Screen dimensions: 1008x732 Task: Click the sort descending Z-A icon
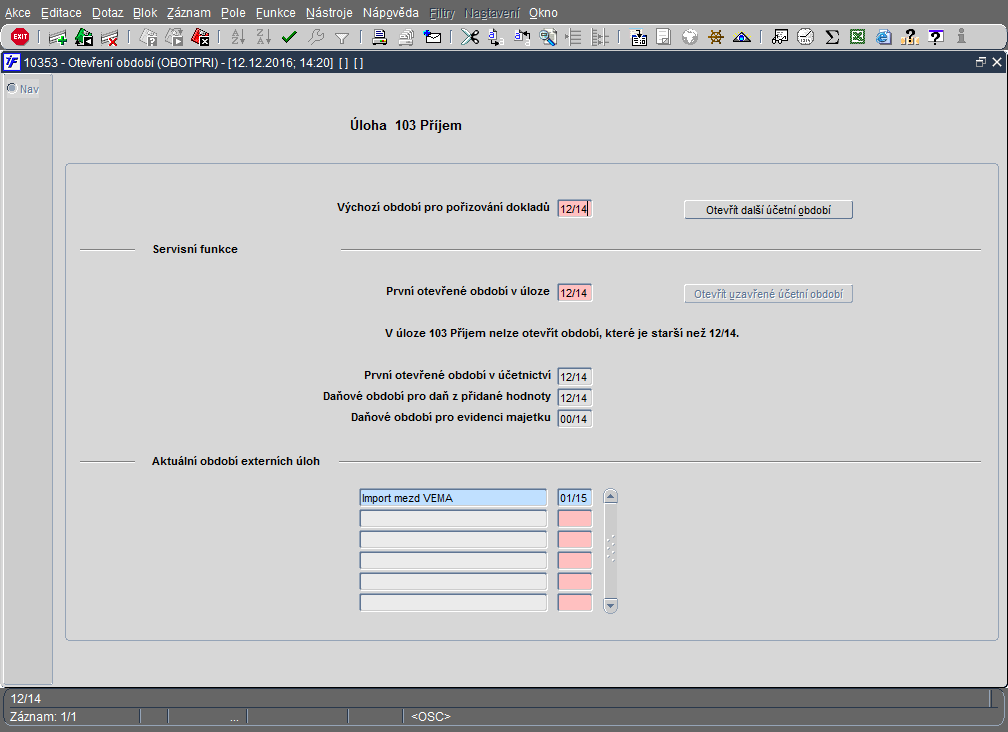264,37
